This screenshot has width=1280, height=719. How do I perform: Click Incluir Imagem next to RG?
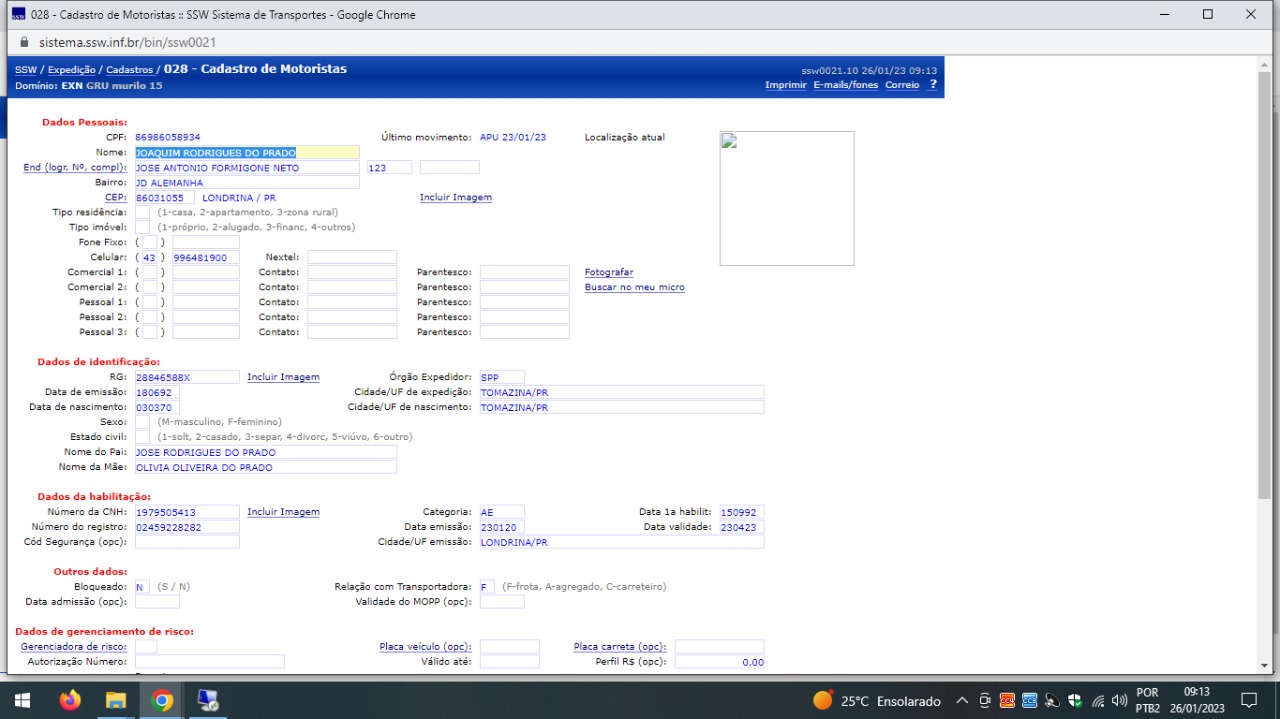coord(284,377)
